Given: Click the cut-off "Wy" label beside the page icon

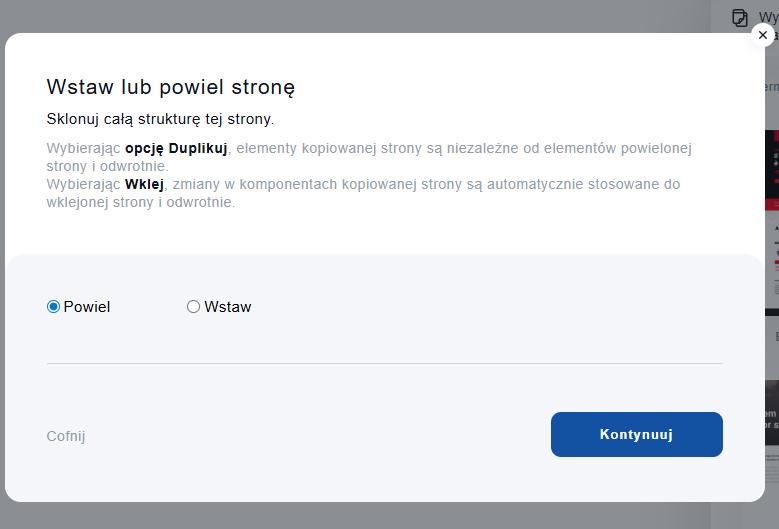Looking at the screenshot, I should pyautogui.click(x=768, y=17).
